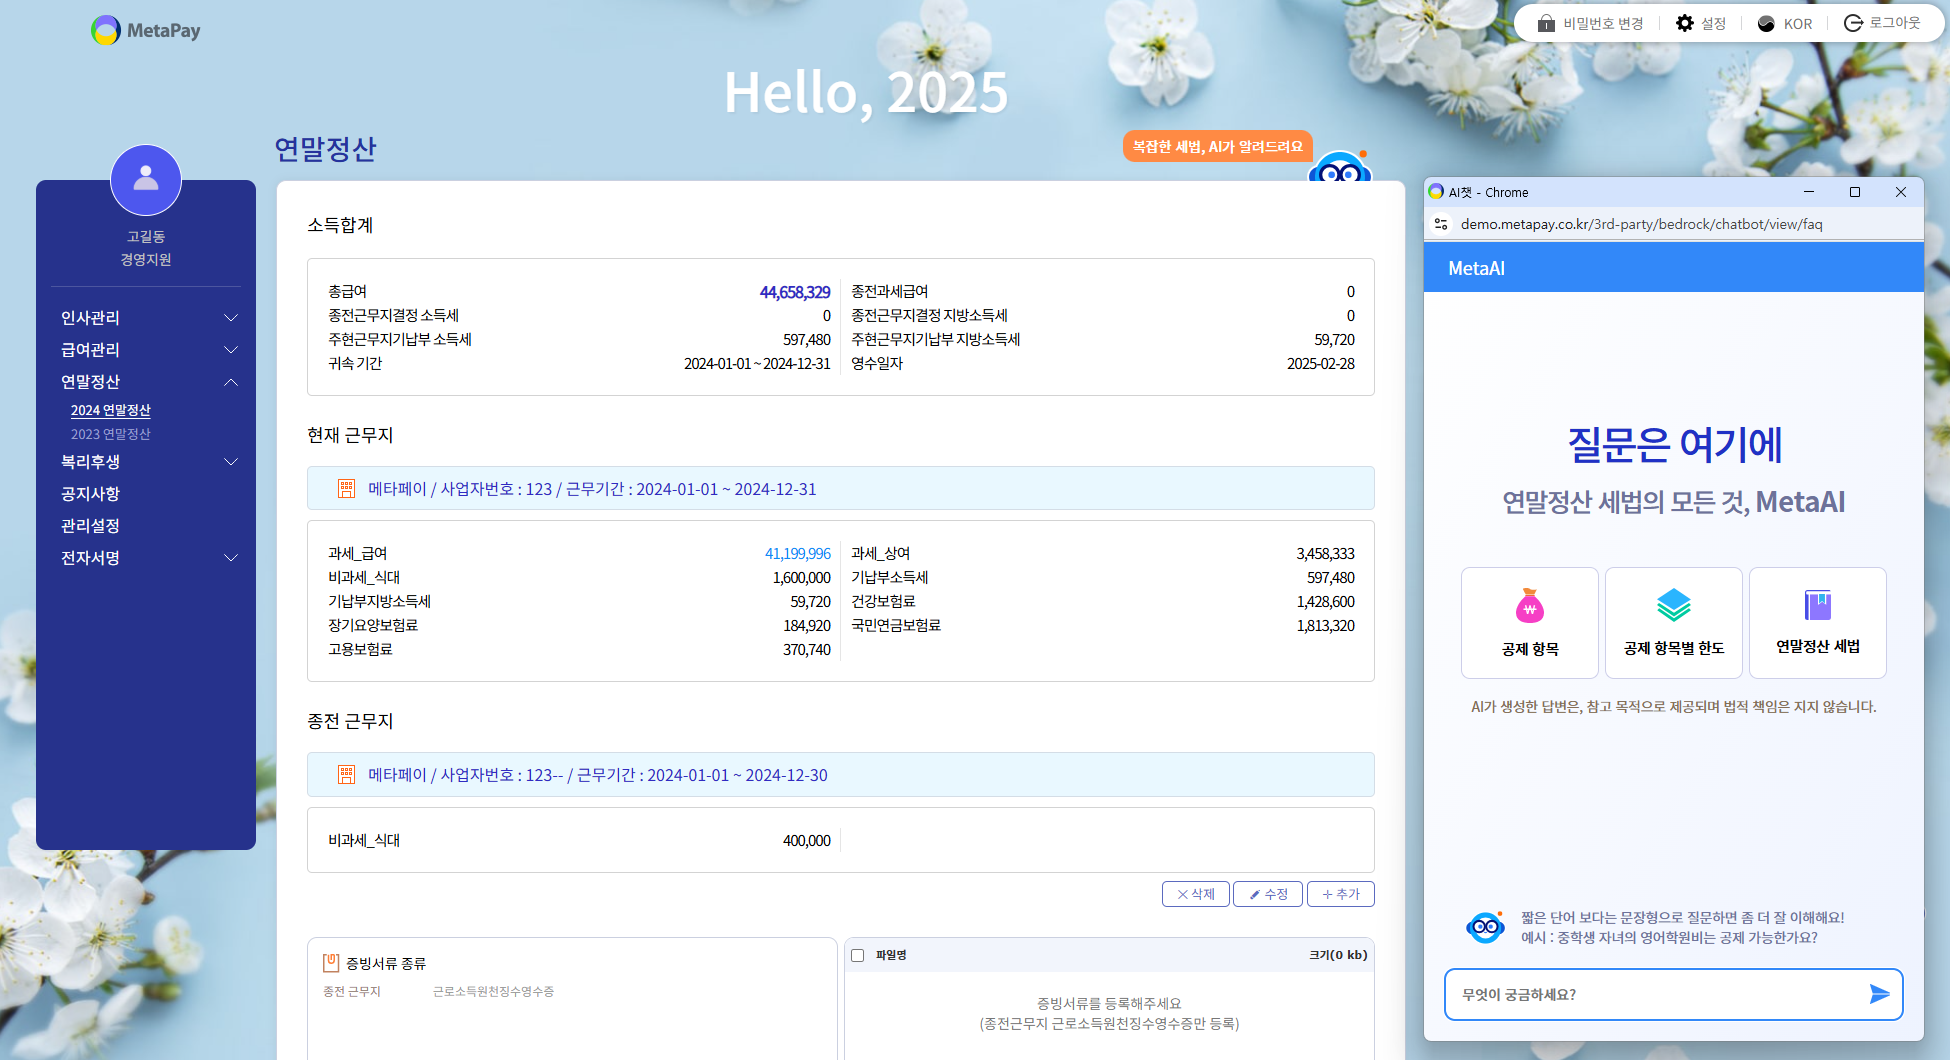Screen dimensions: 1950x1060
Task: Click the user profile avatar
Action: click(146, 180)
